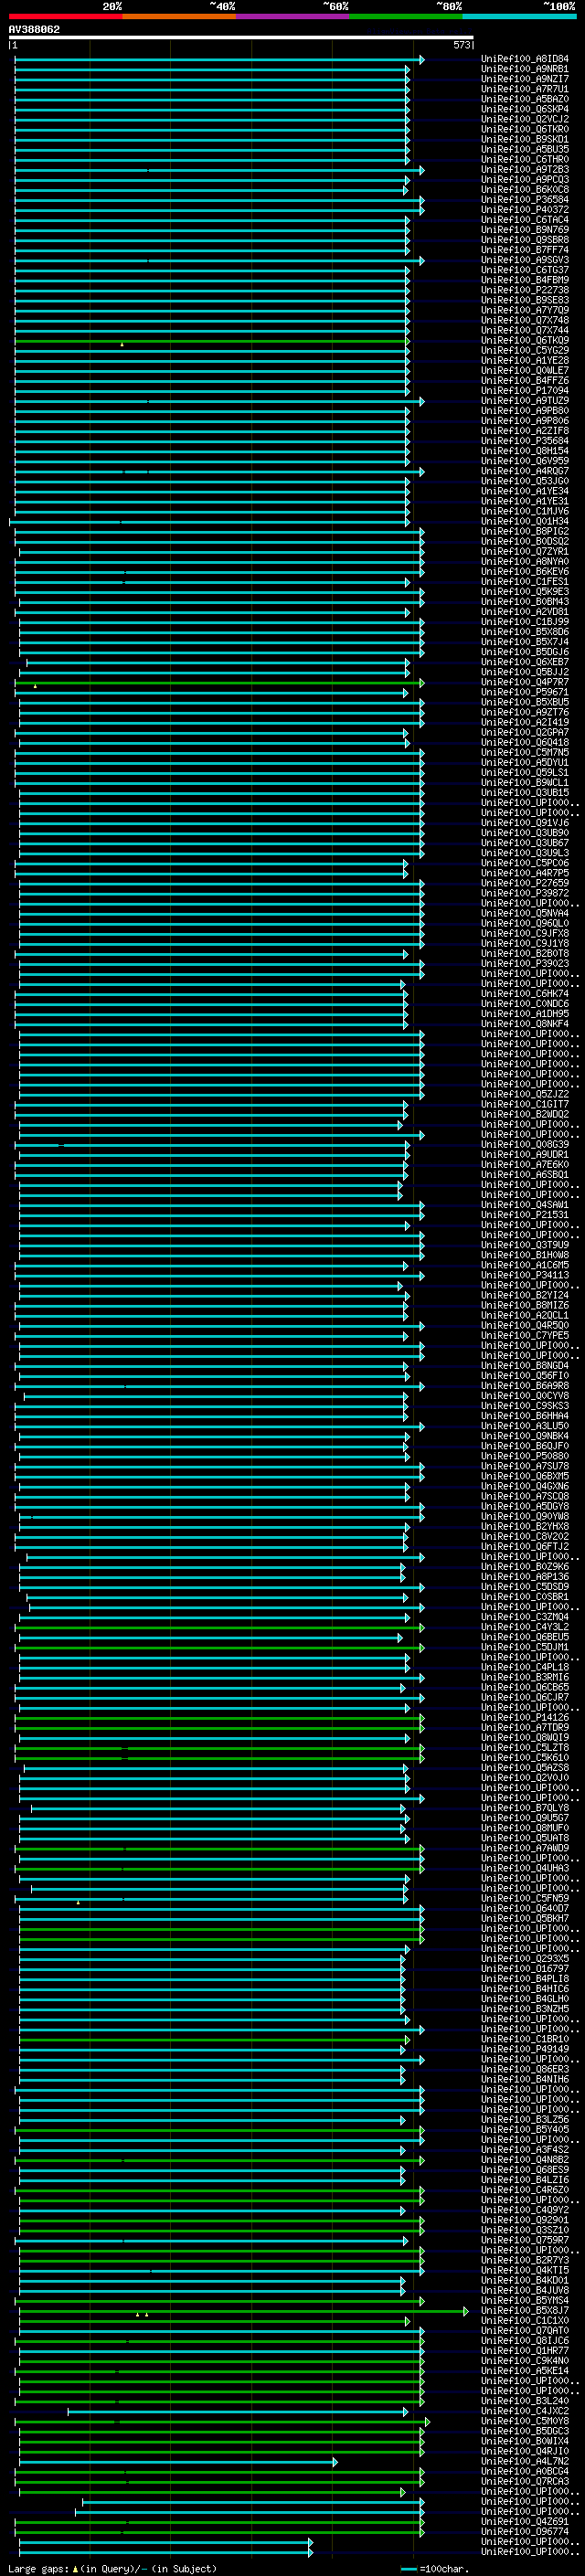Select hit UniRef100_A4RQG7
585x2576 pixels.
pos(525,471)
